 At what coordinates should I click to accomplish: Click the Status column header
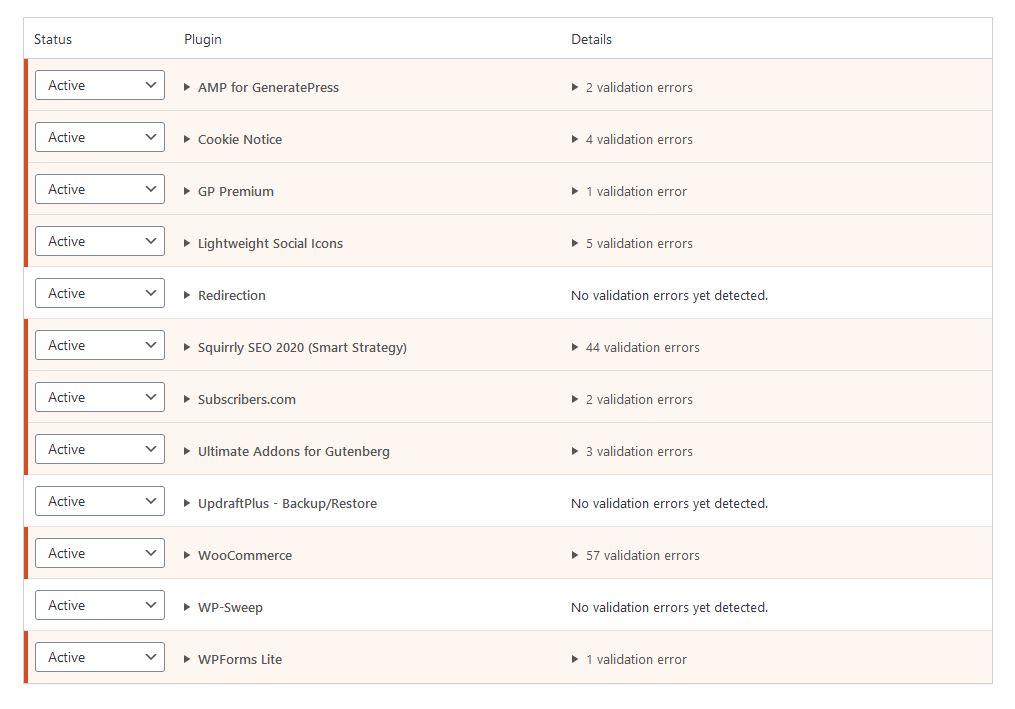click(x=53, y=39)
